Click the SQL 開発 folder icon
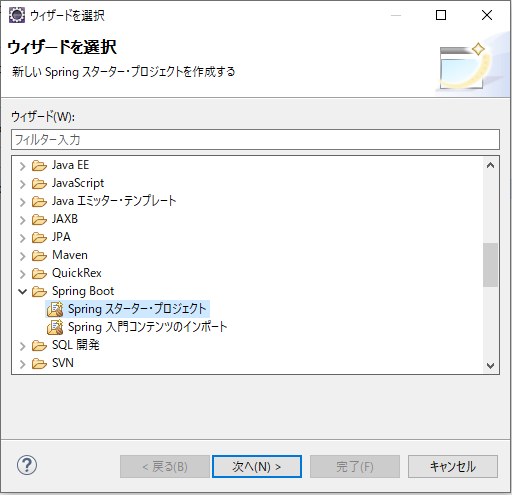 point(39,345)
